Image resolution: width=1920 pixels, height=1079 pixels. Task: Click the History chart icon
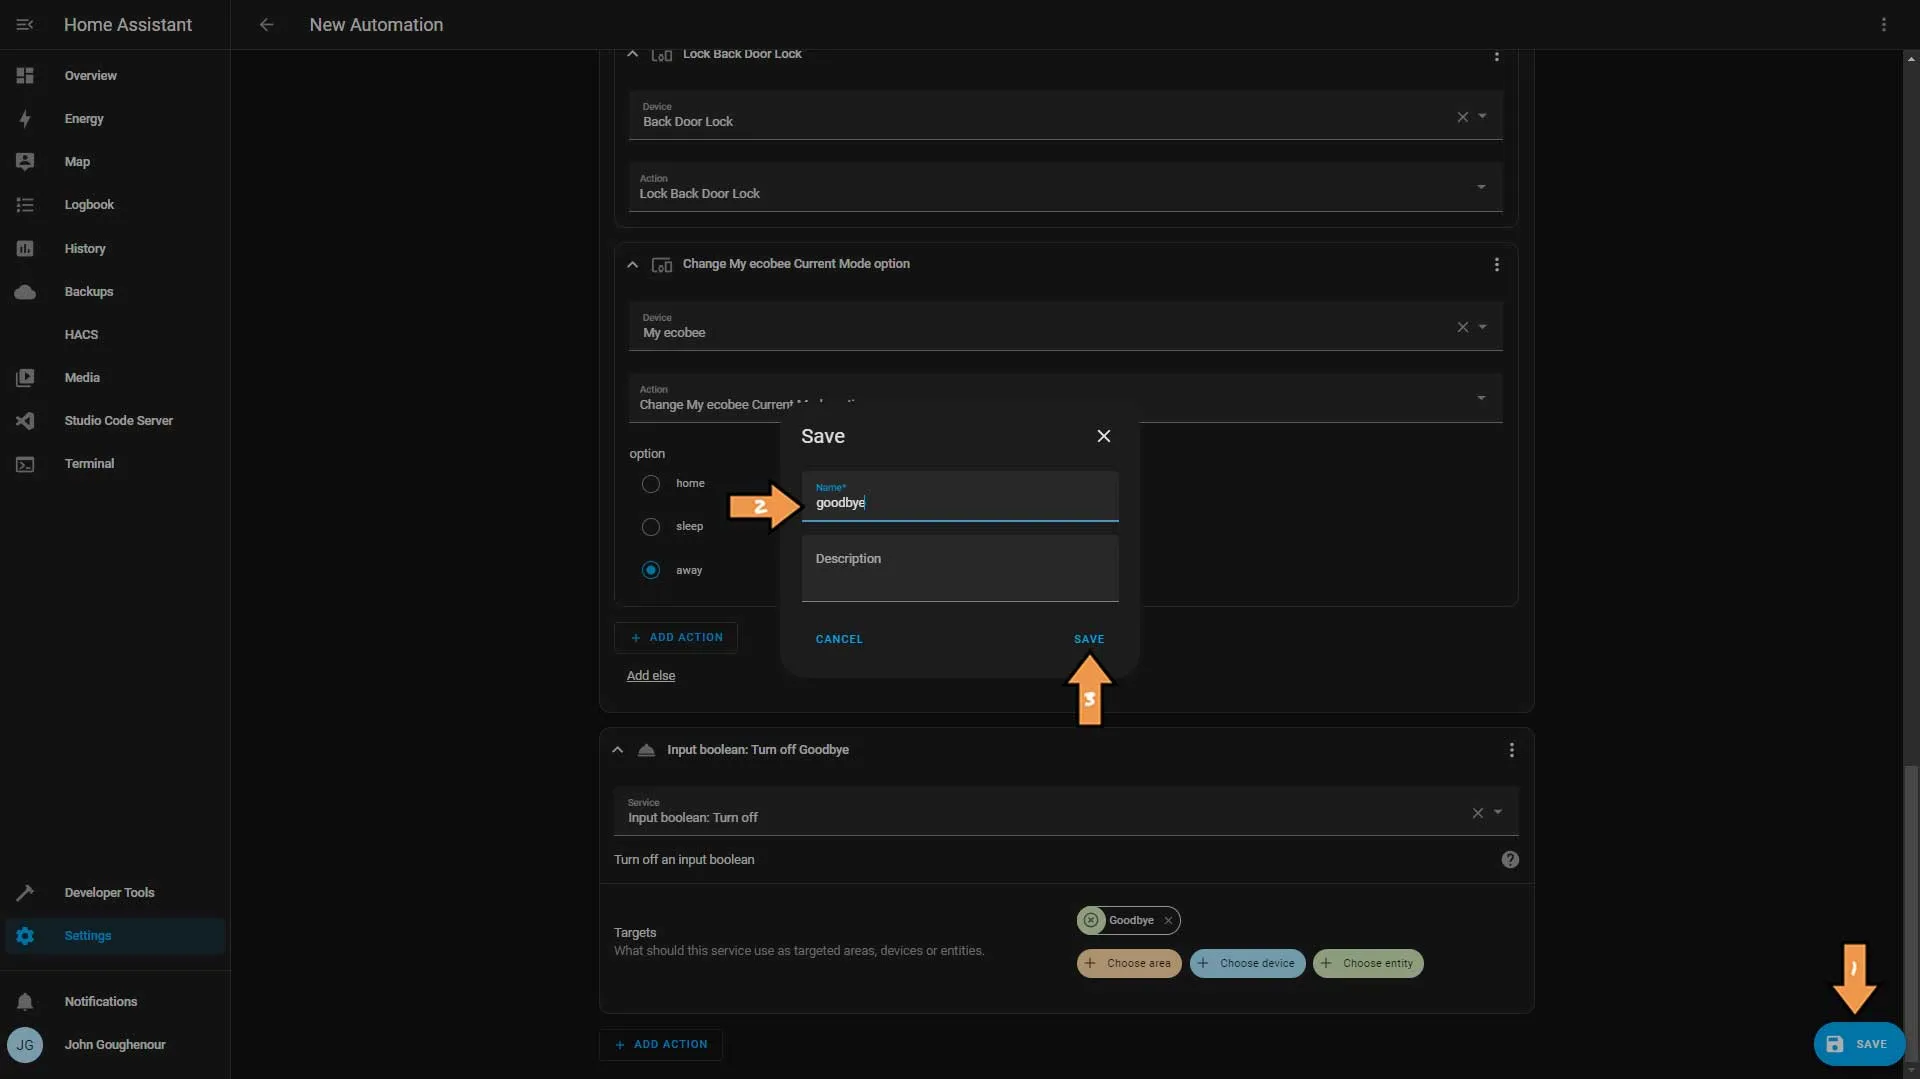(25, 248)
